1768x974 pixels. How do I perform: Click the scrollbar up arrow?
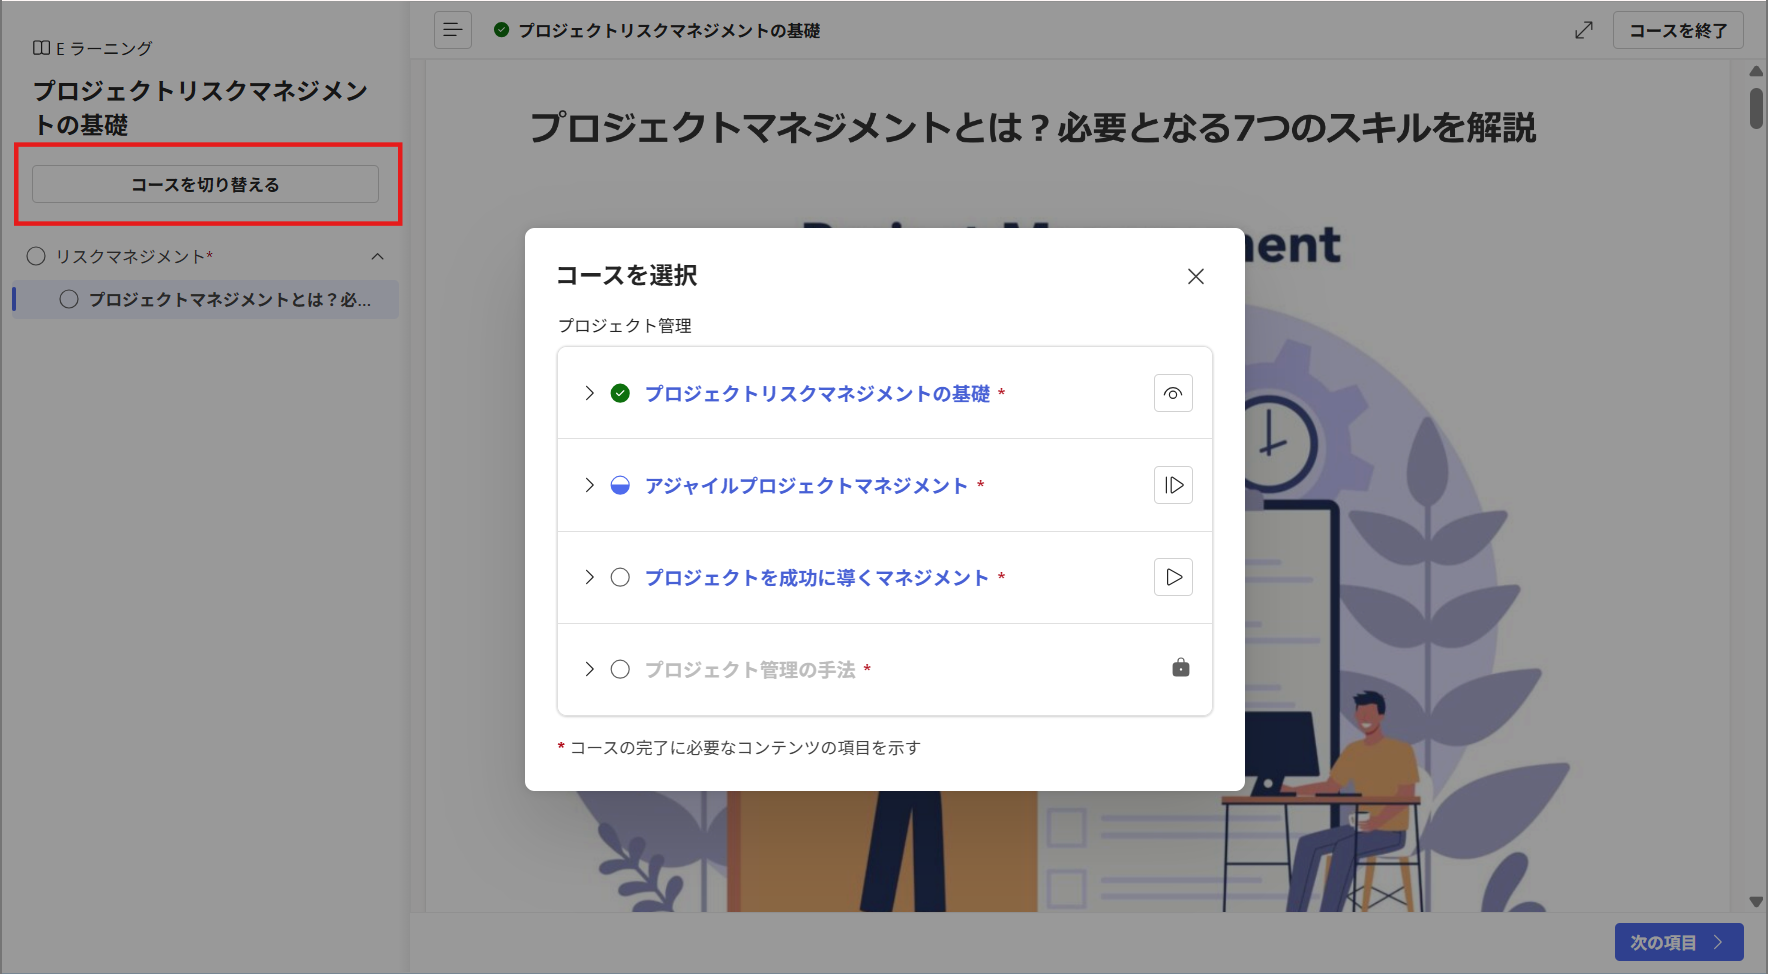[x=1756, y=72]
